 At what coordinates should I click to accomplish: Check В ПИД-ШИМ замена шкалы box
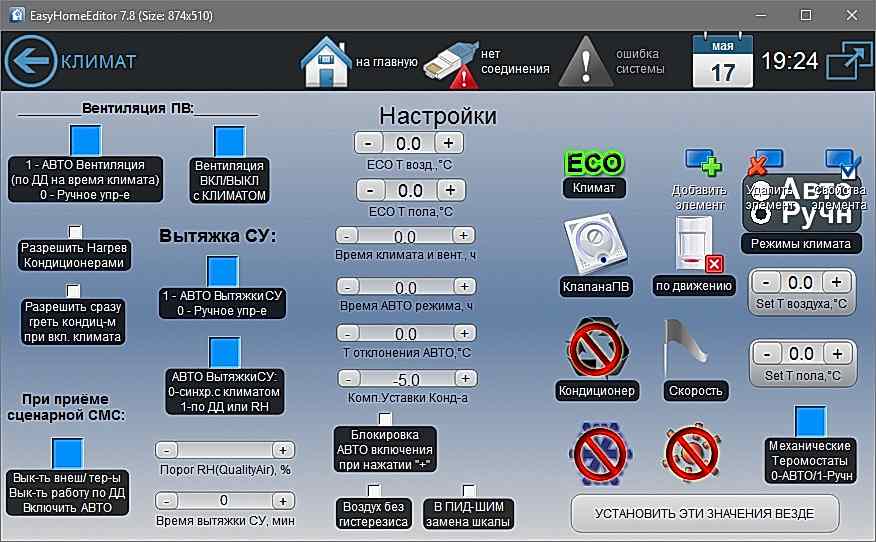(x=469, y=491)
